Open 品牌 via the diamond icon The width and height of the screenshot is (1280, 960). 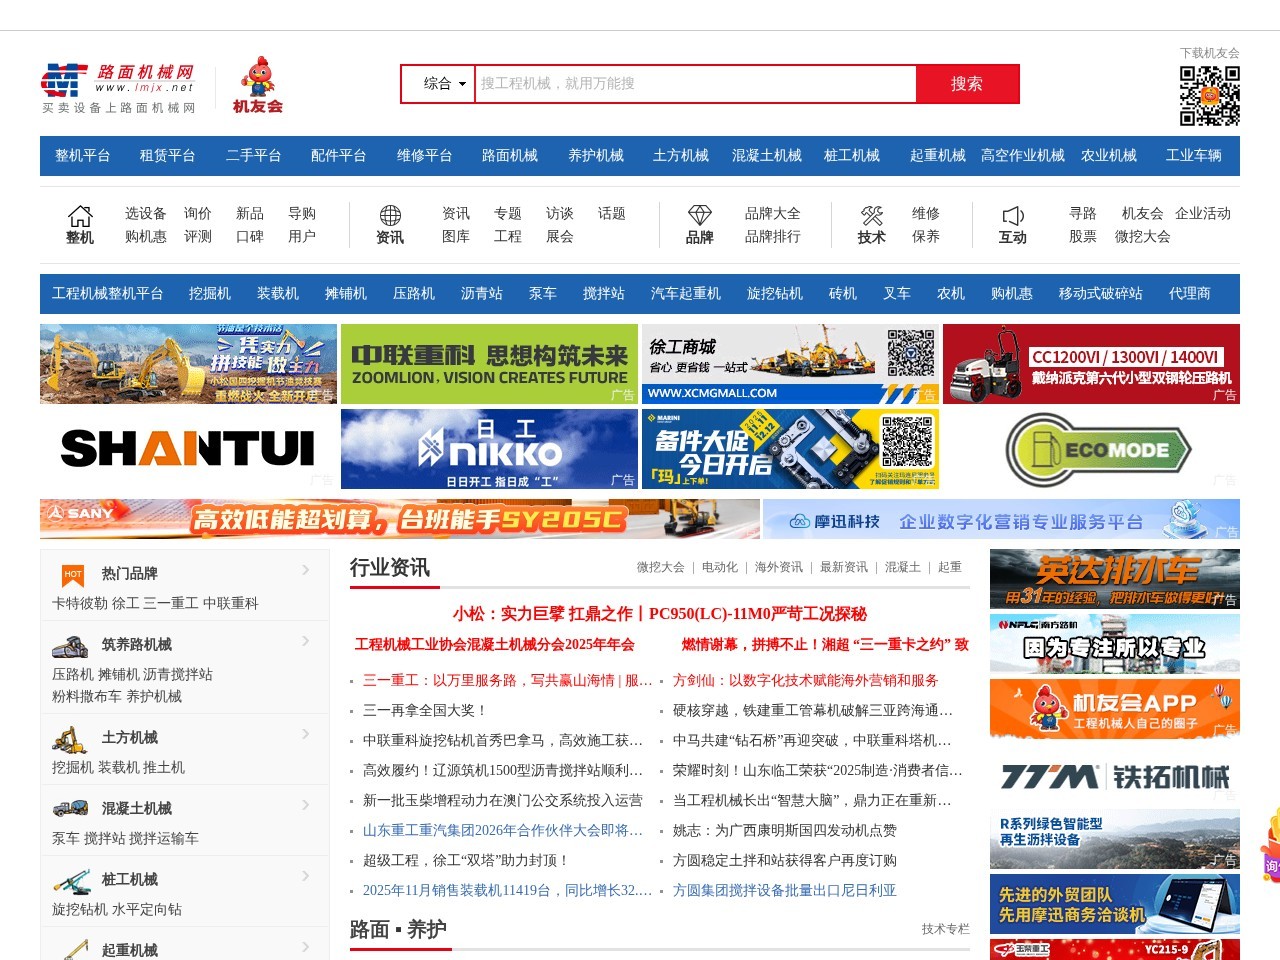coord(700,212)
